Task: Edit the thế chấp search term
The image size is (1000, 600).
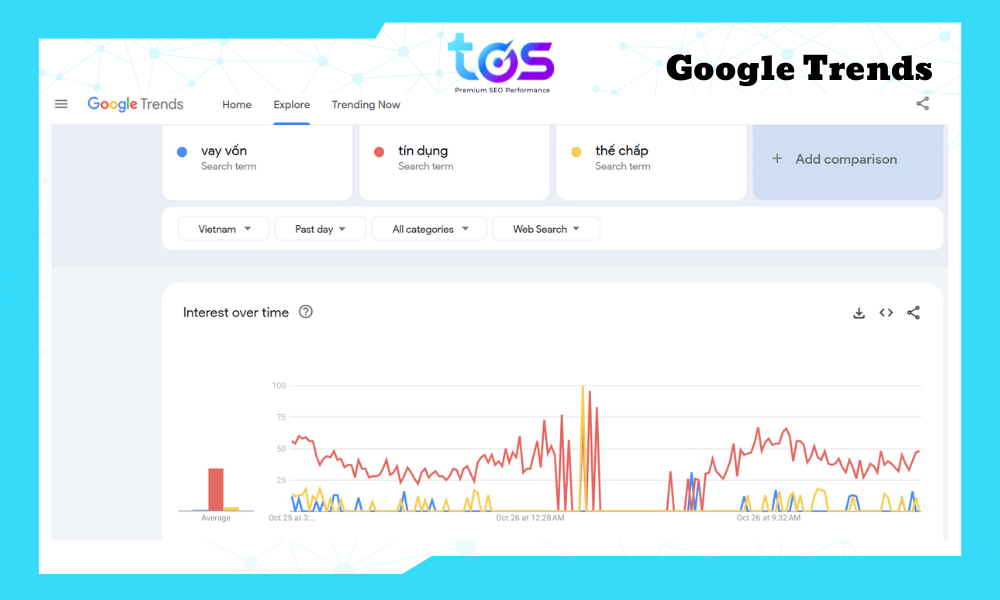Action: click(x=622, y=151)
